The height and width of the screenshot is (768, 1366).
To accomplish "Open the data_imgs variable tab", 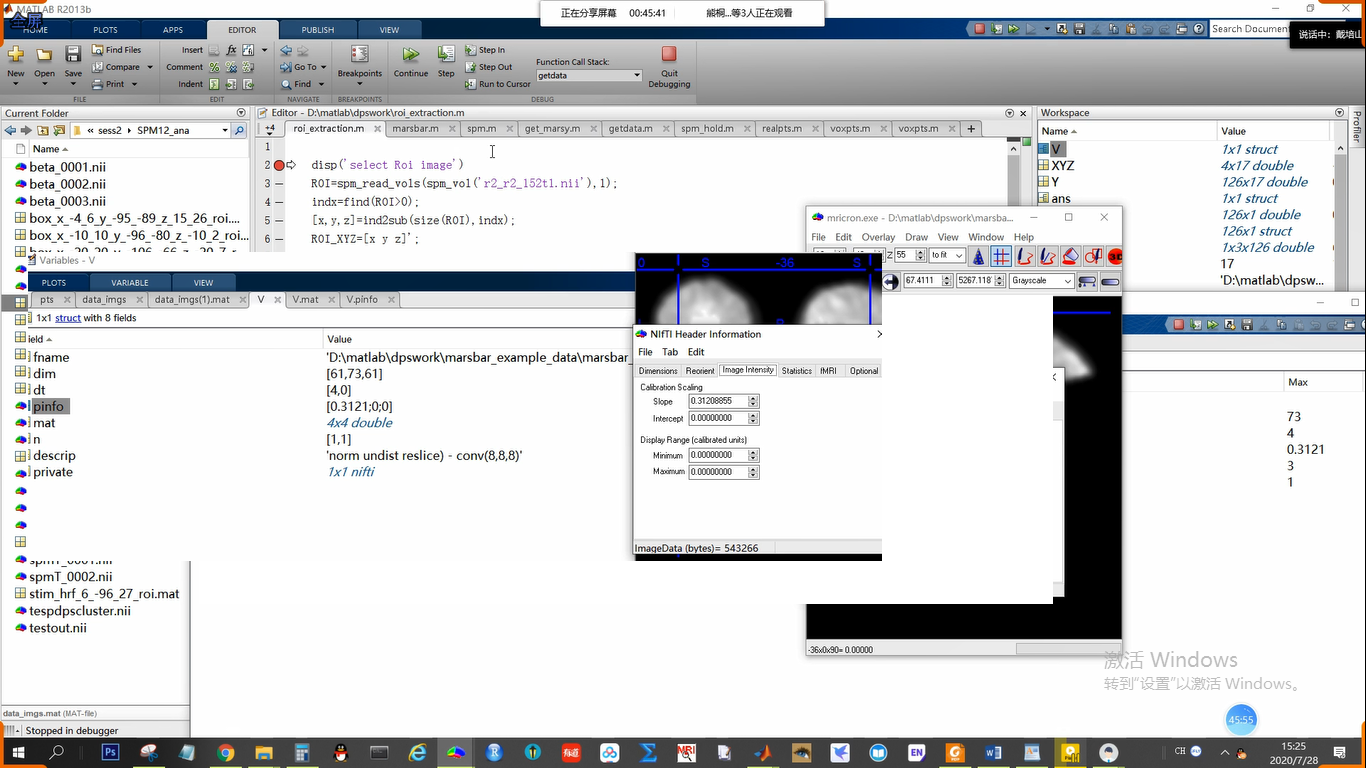I will [104, 299].
